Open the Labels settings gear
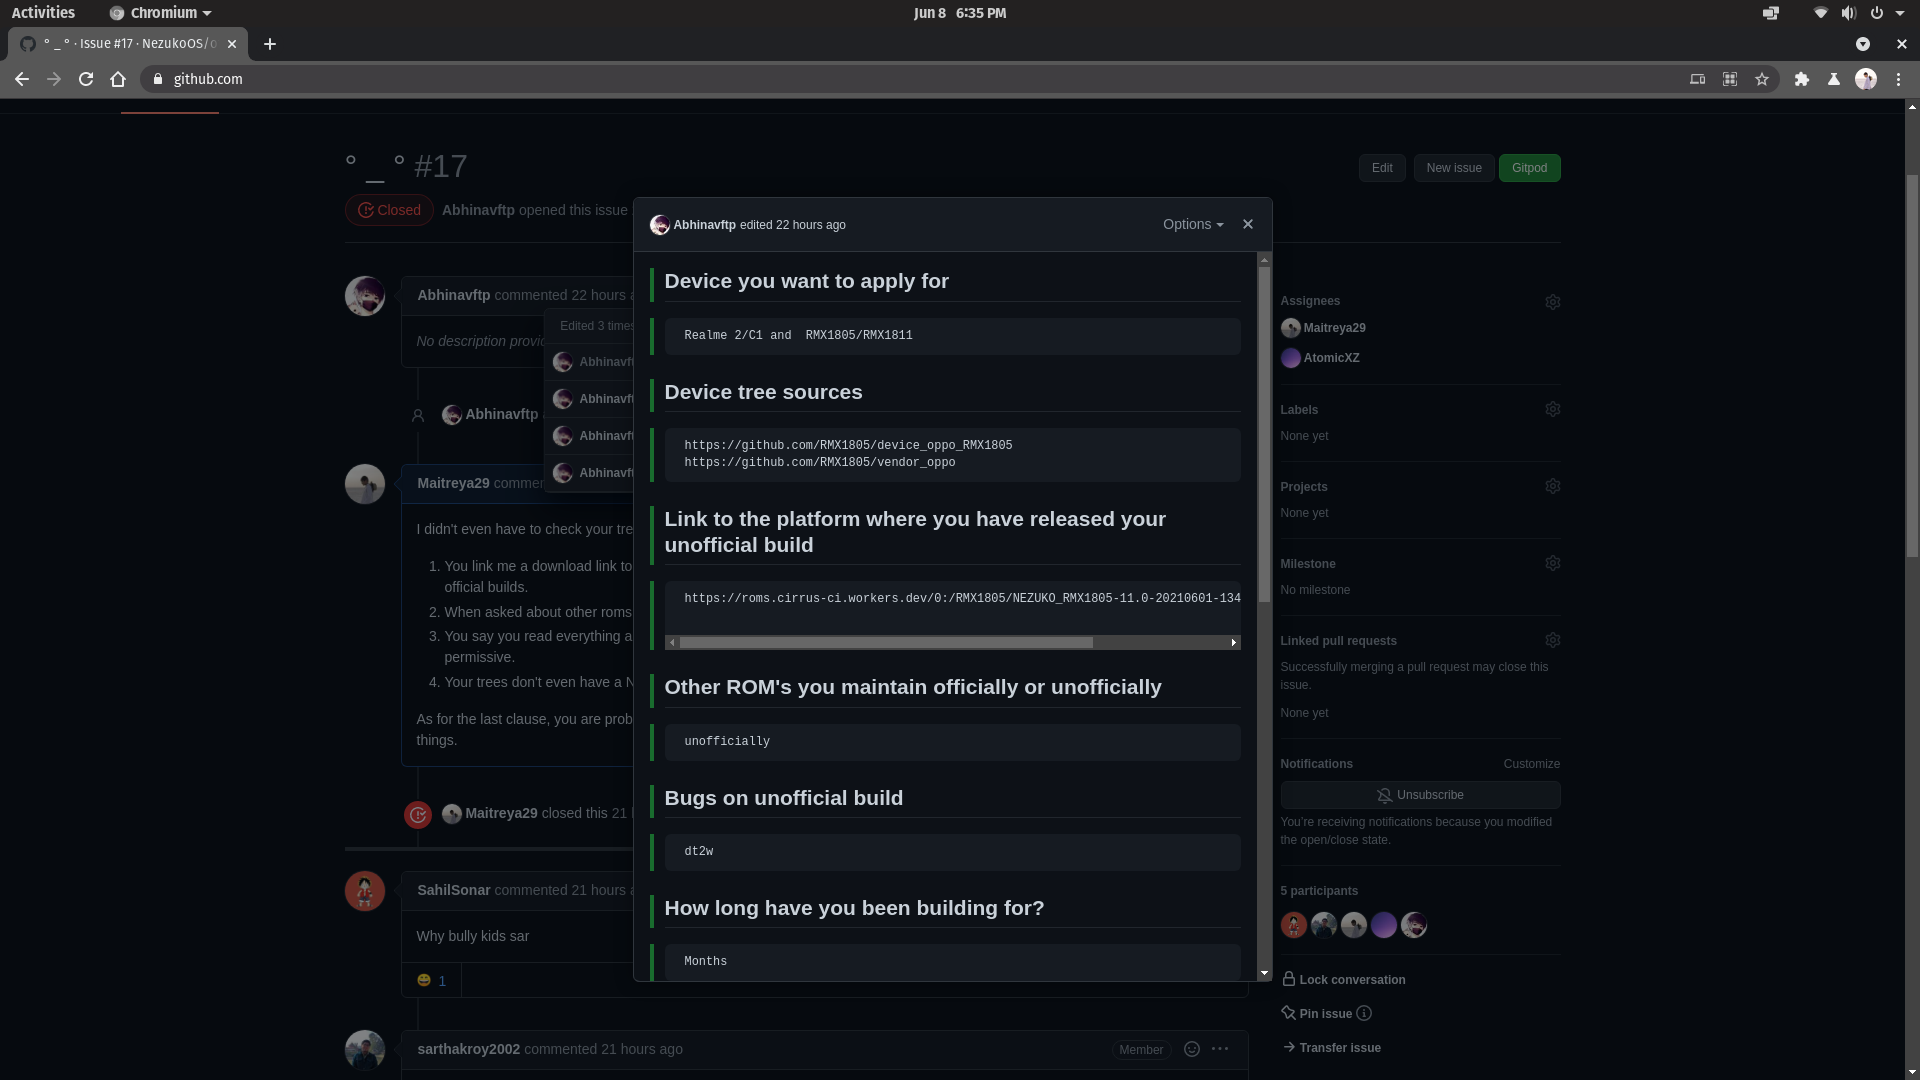 pyautogui.click(x=1552, y=409)
